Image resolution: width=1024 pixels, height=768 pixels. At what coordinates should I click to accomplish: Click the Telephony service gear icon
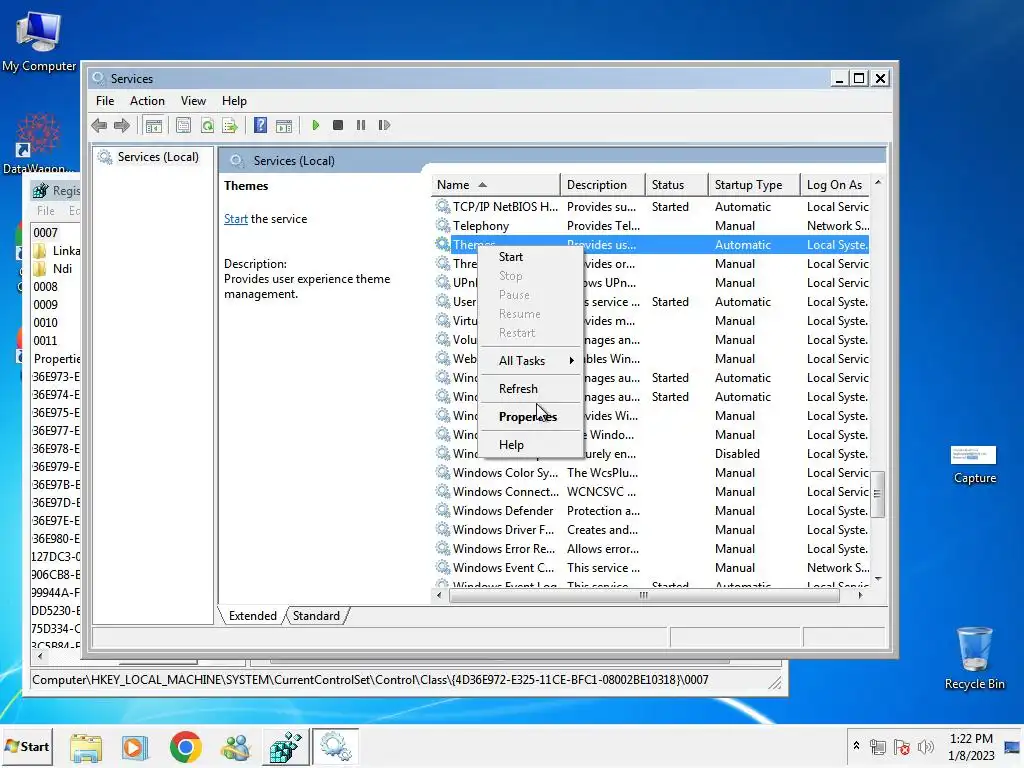point(443,225)
